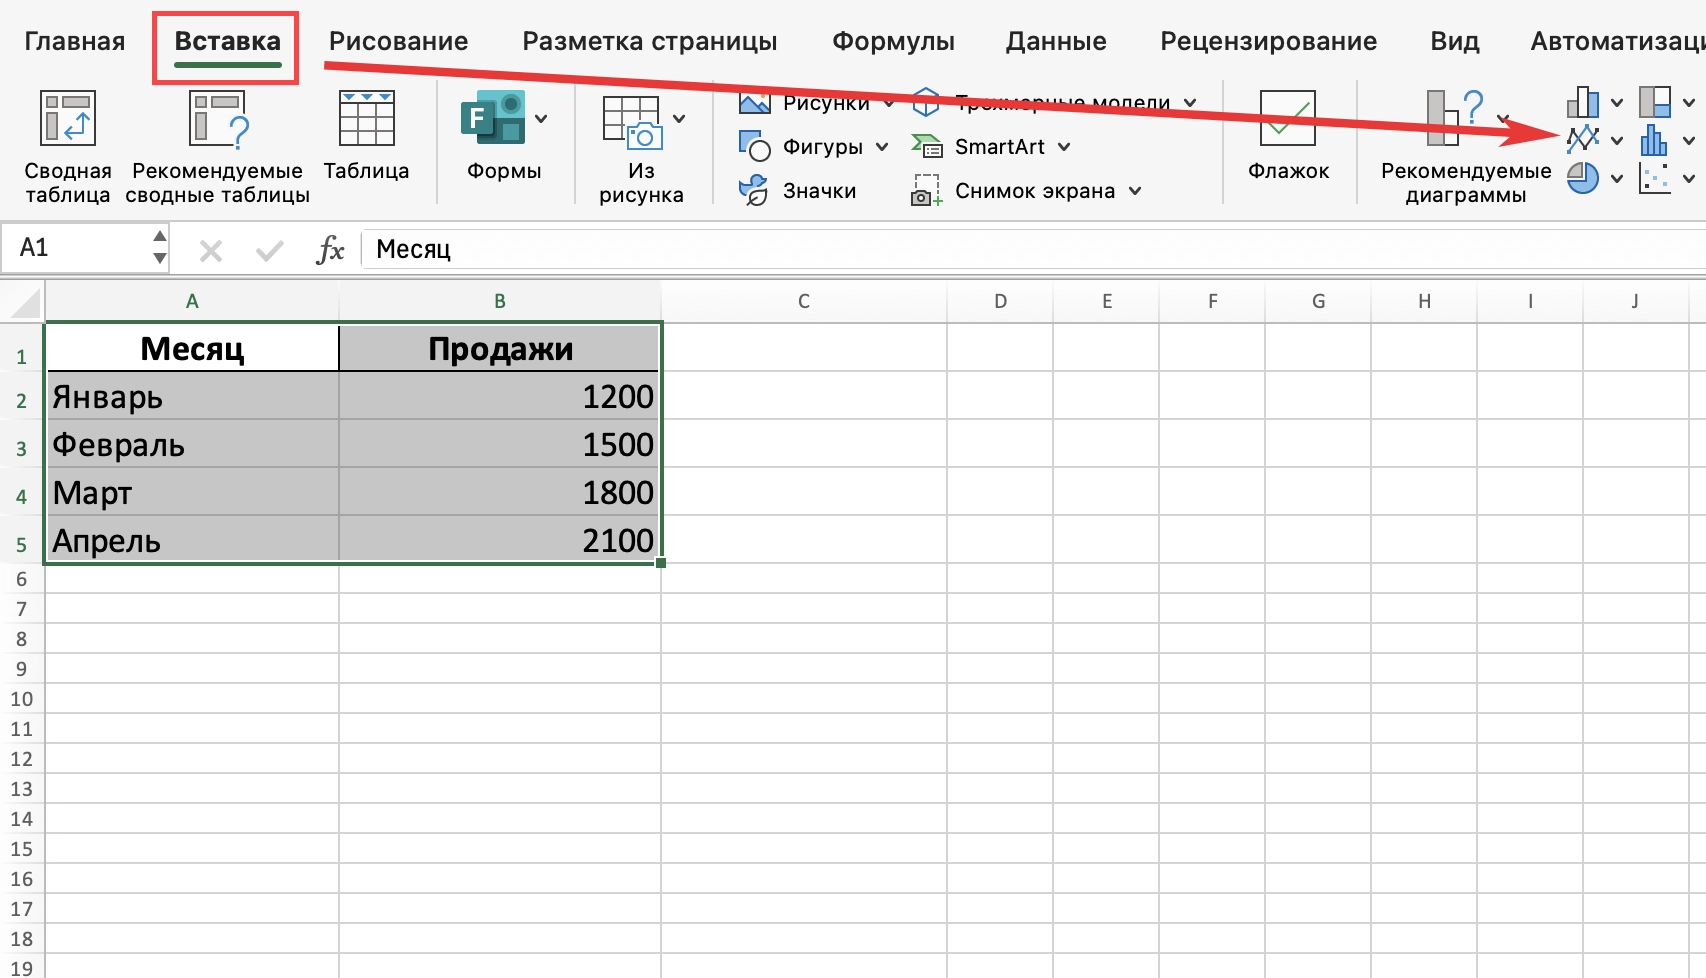
Task: Switch to the Главная tab
Action: [74, 41]
